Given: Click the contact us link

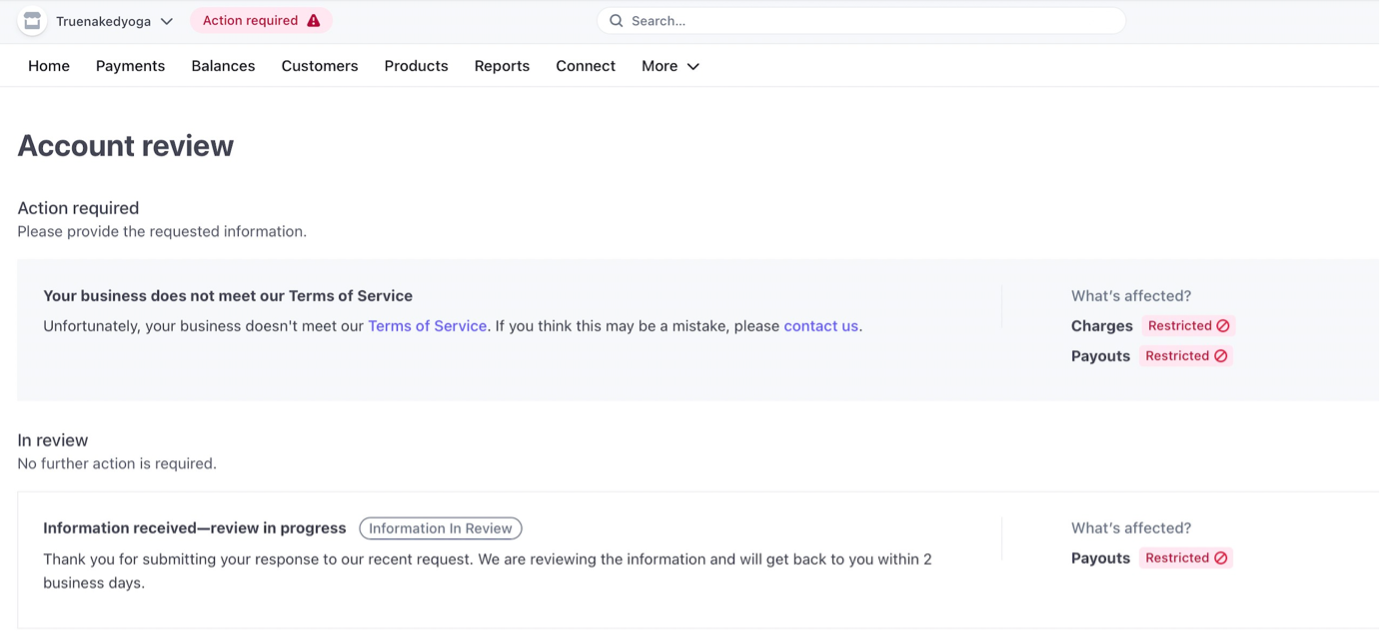Looking at the screenshot, I should coord(820,326).
